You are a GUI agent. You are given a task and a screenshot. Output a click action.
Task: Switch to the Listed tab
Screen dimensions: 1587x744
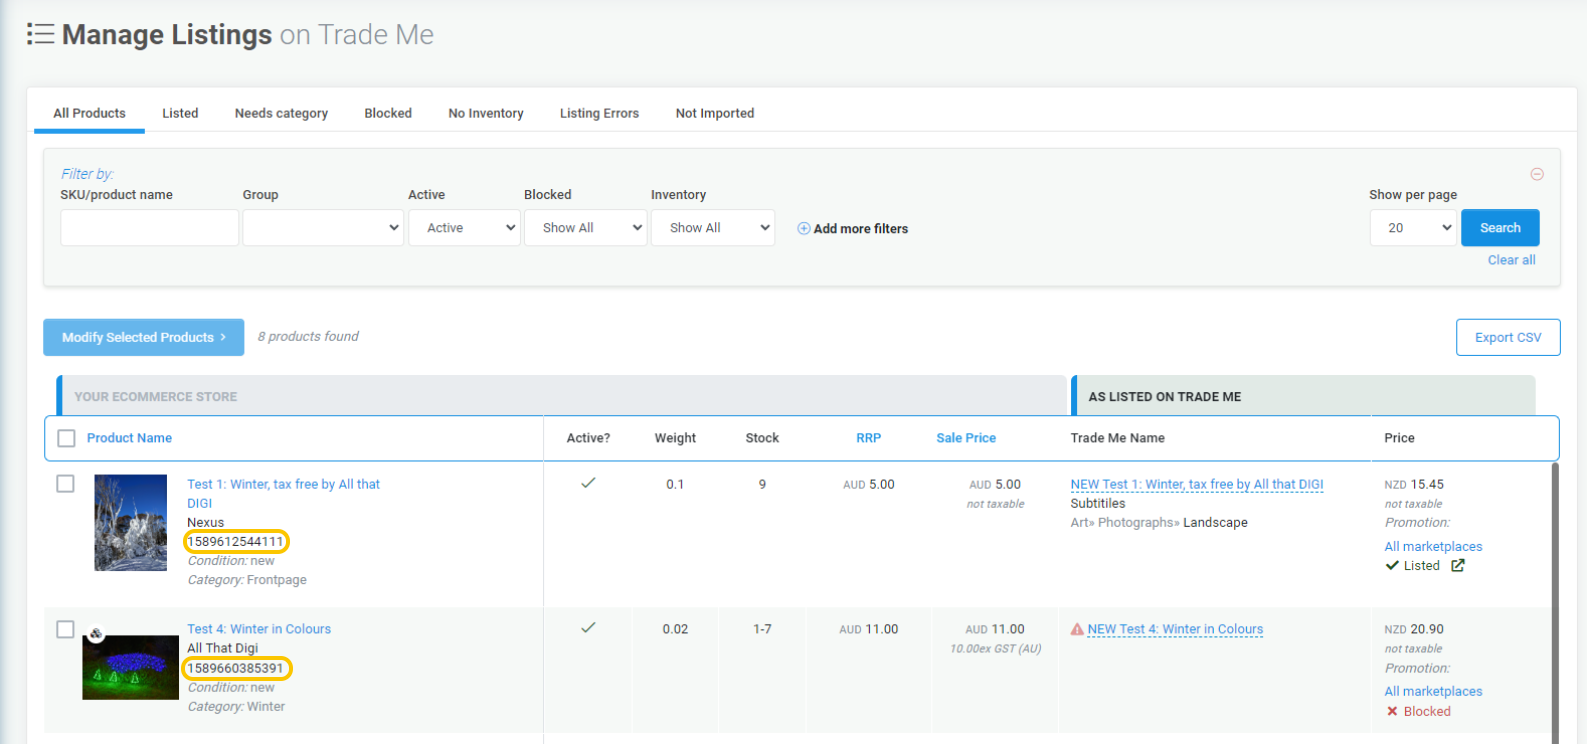pyautogui.click(x=180, y=113)
